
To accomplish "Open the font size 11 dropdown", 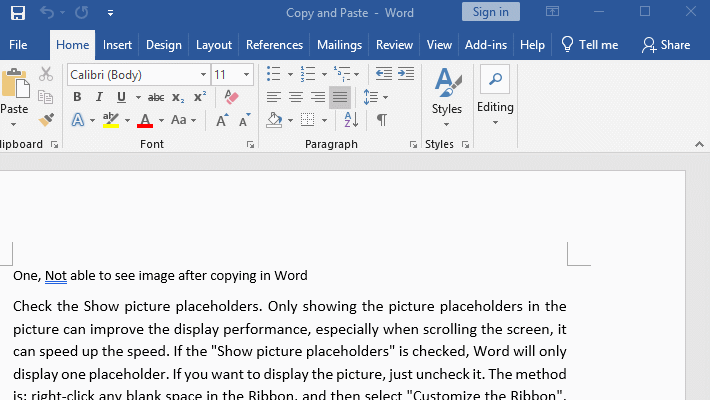I will 247,75.
